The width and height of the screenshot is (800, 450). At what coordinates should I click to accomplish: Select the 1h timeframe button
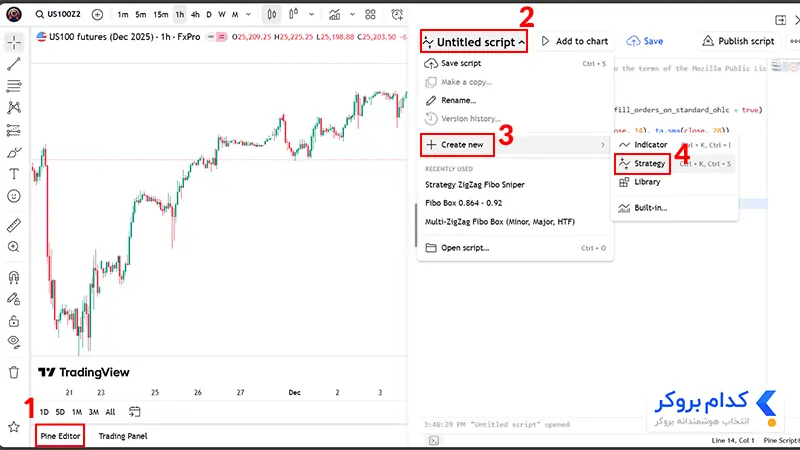(180, 15)
